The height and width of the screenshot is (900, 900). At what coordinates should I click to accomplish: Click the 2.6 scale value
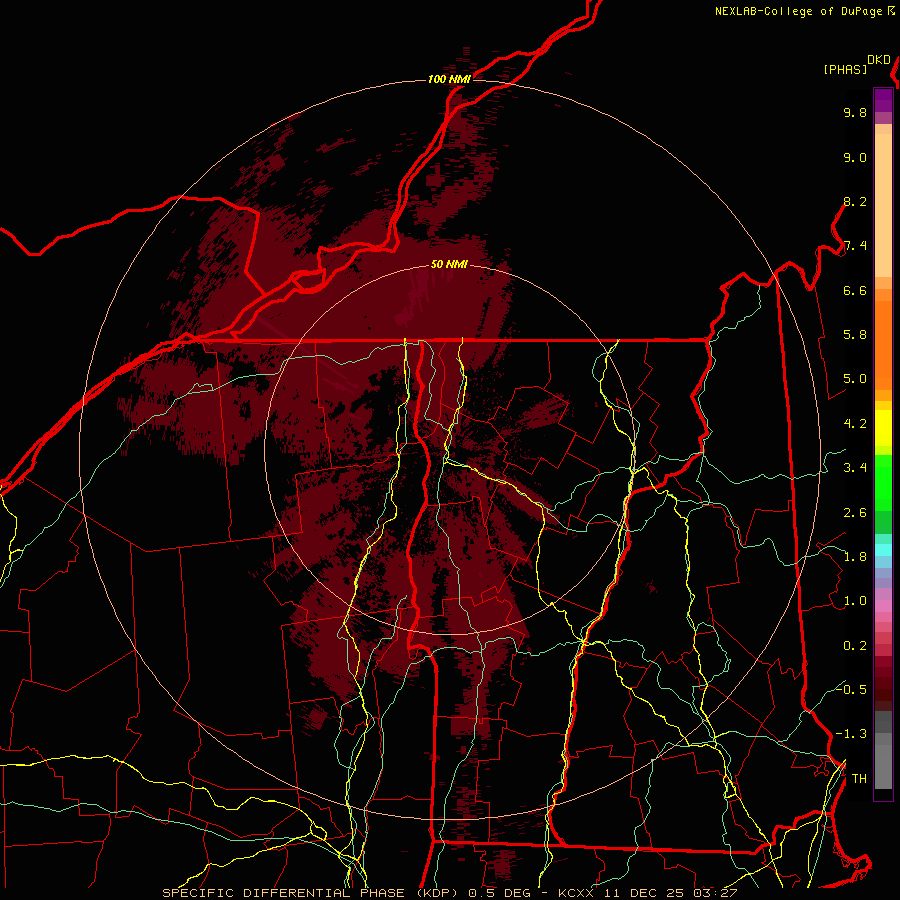(x=855, y=513)
